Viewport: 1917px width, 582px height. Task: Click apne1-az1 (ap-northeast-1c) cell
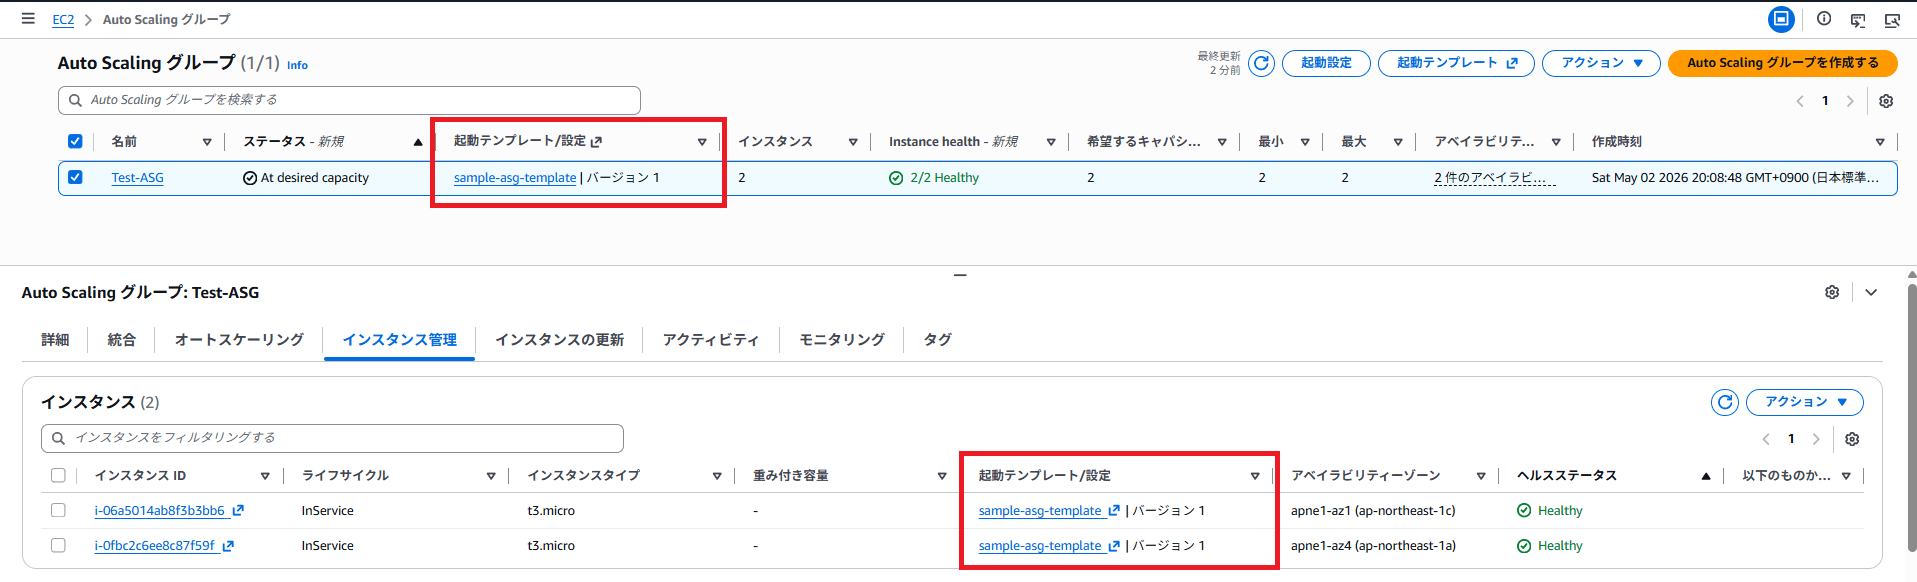tap(1373, 511)
